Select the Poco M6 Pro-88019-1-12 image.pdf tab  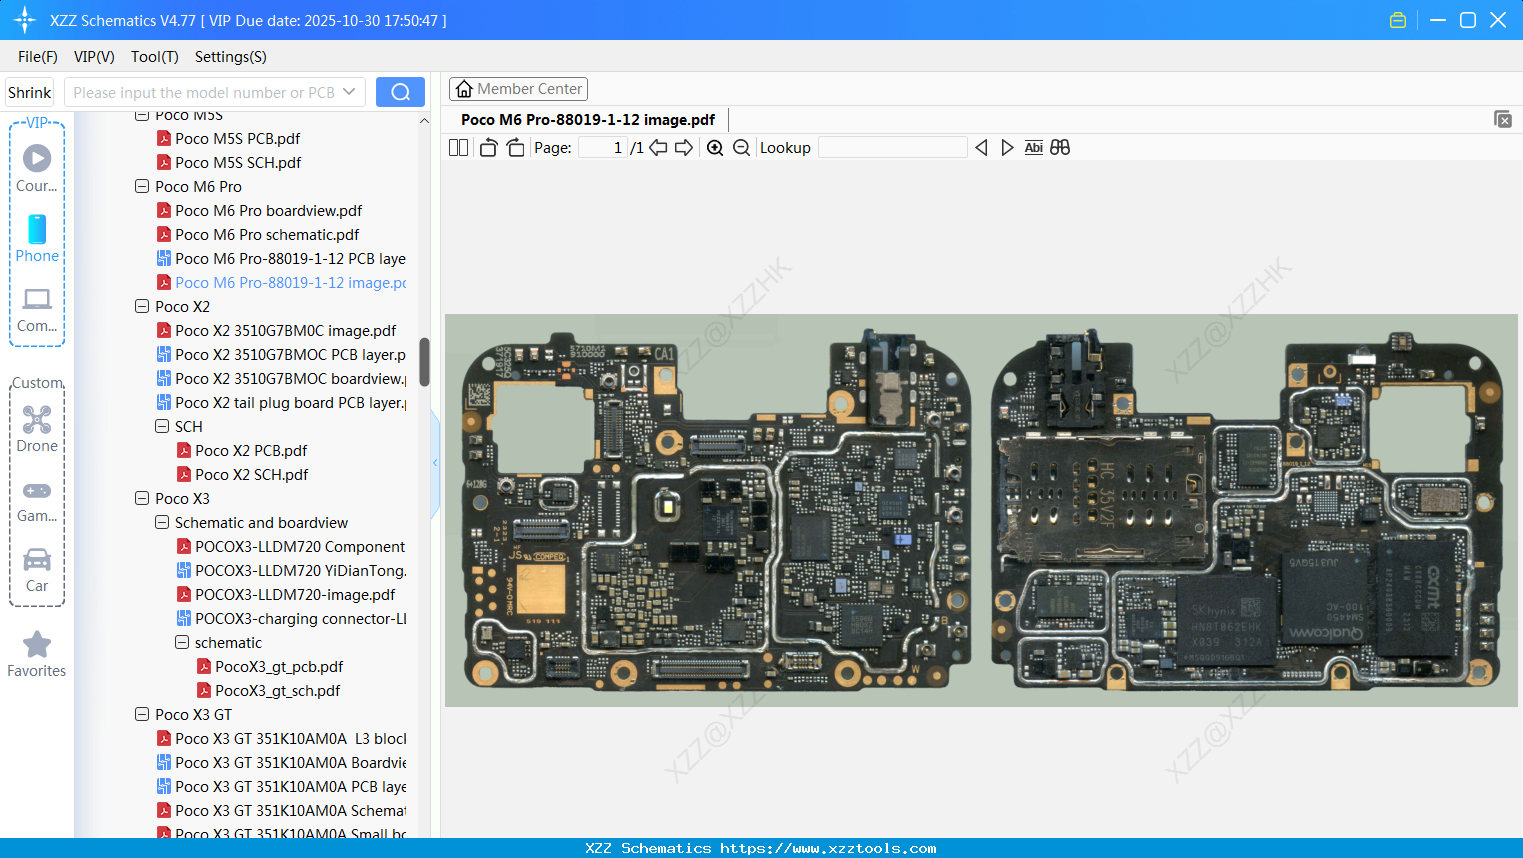click(x=588, y=120)
